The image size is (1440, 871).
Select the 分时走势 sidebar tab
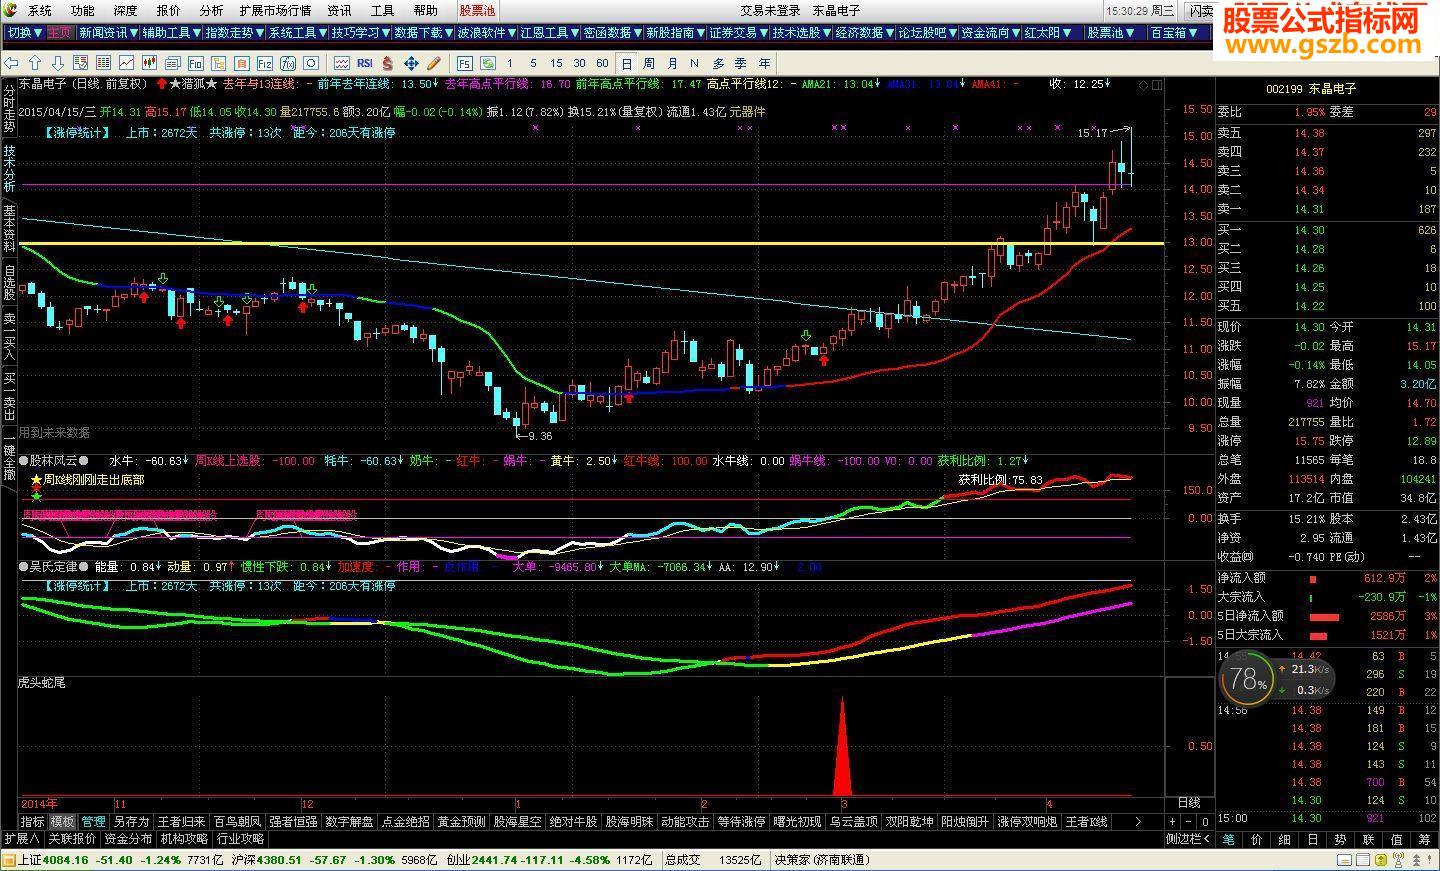(9, 110)
